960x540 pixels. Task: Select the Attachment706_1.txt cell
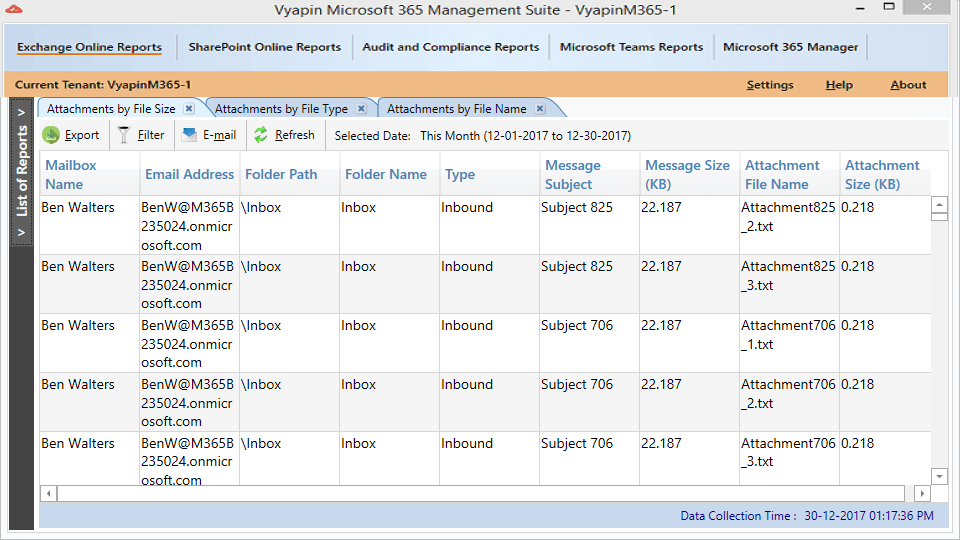(789, 343)
